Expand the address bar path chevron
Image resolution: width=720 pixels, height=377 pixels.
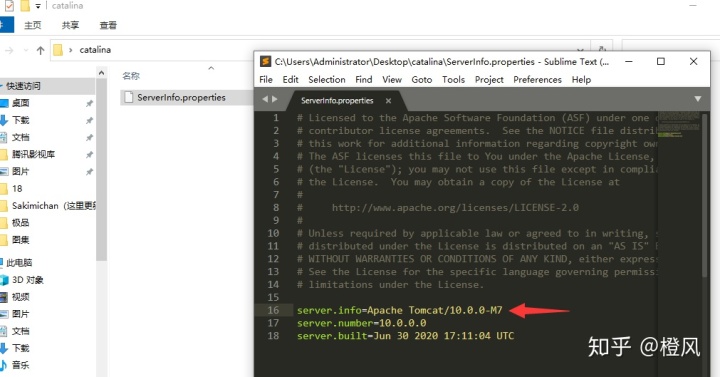(70, 50)
